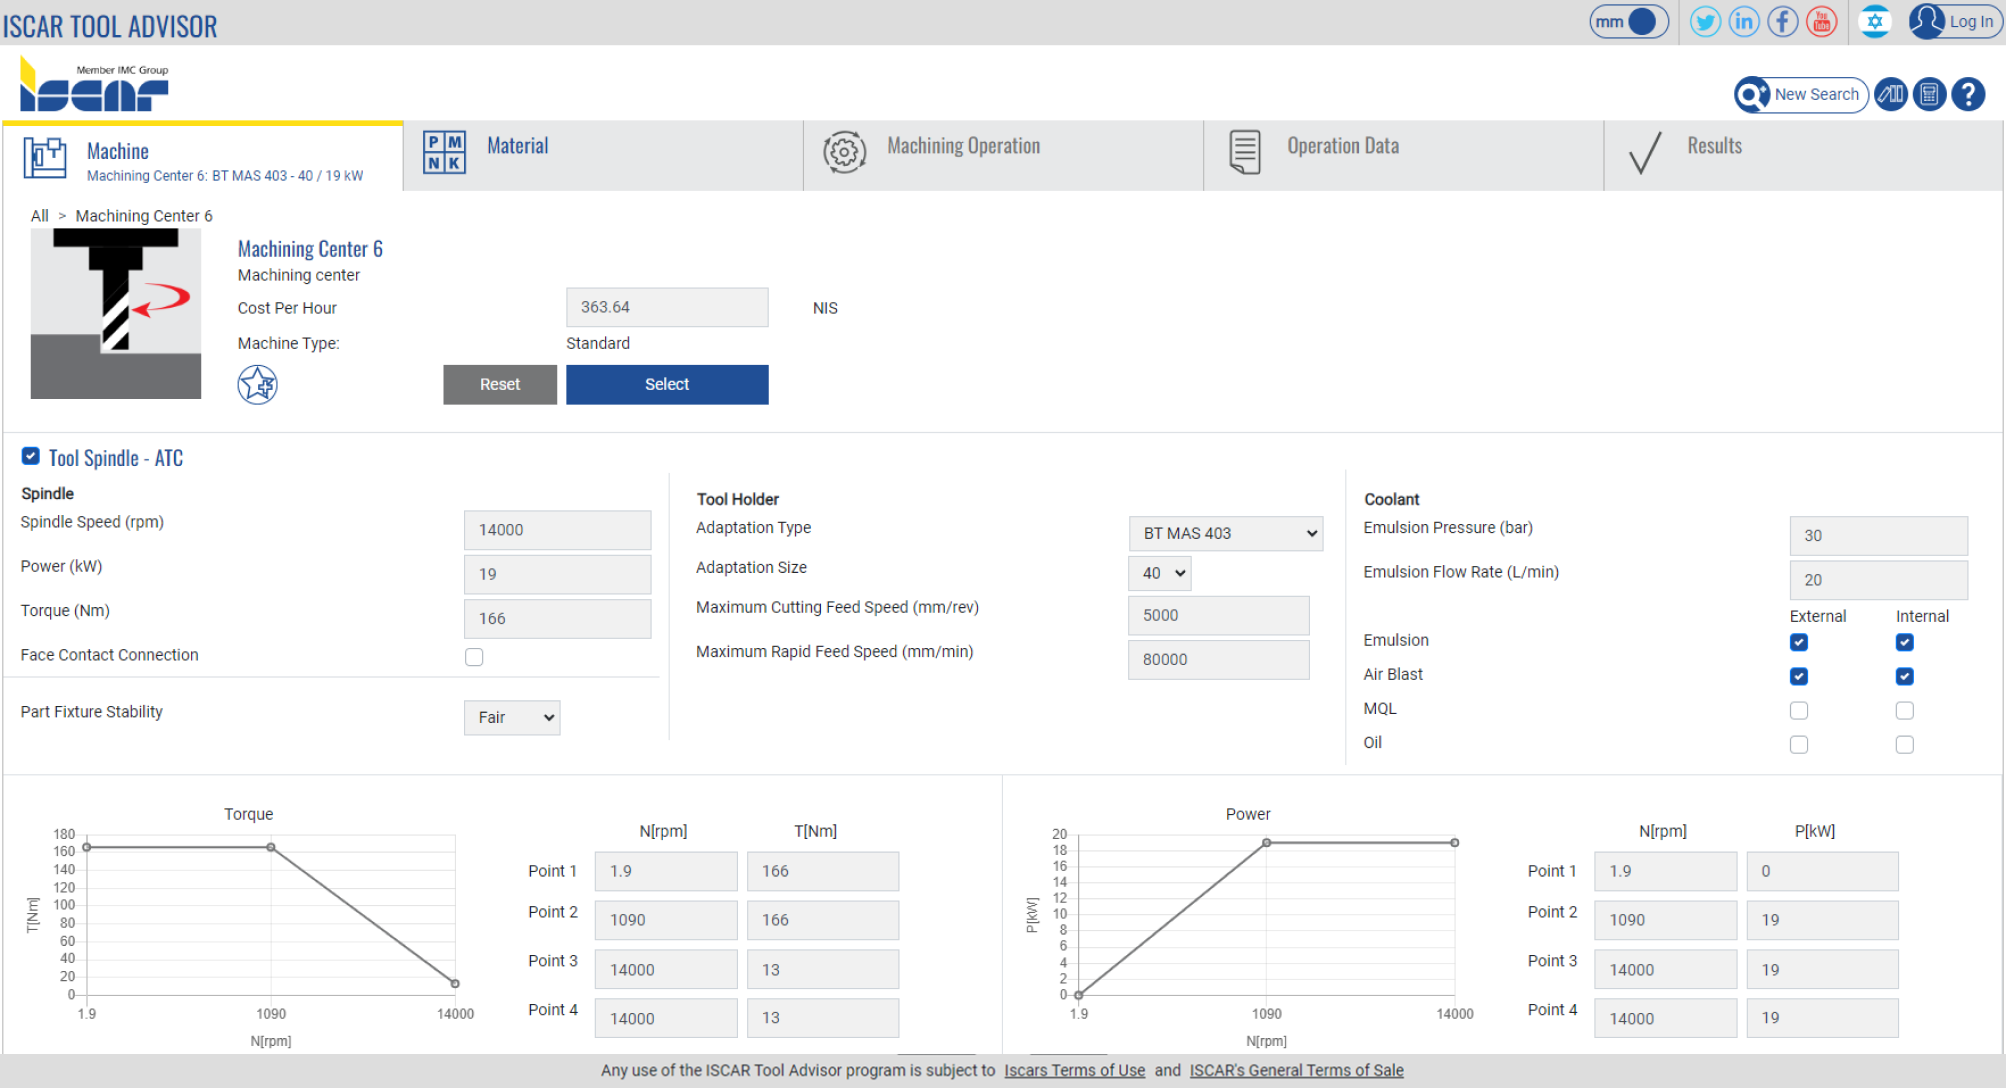Edit the Cost Per Hour field
Screen dimensions: 2006x1088
[x=667, y=307]
